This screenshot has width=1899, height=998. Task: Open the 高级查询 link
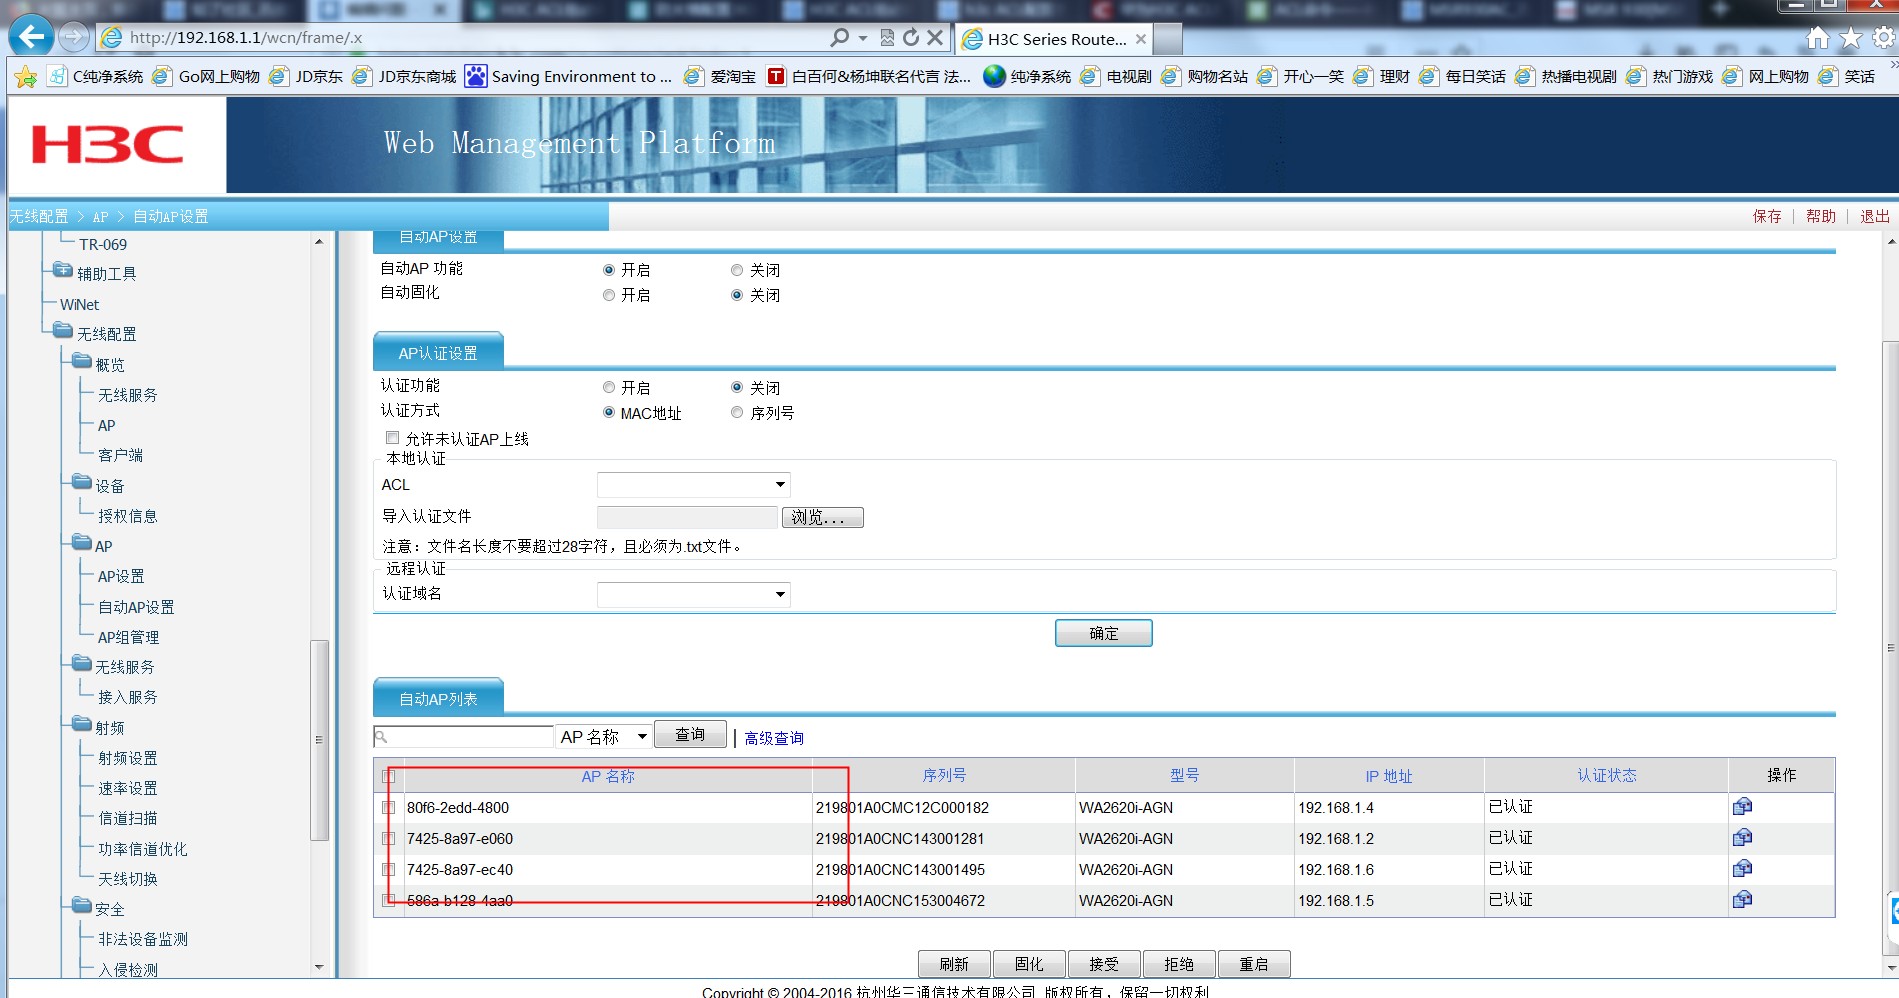click(774, 738)
